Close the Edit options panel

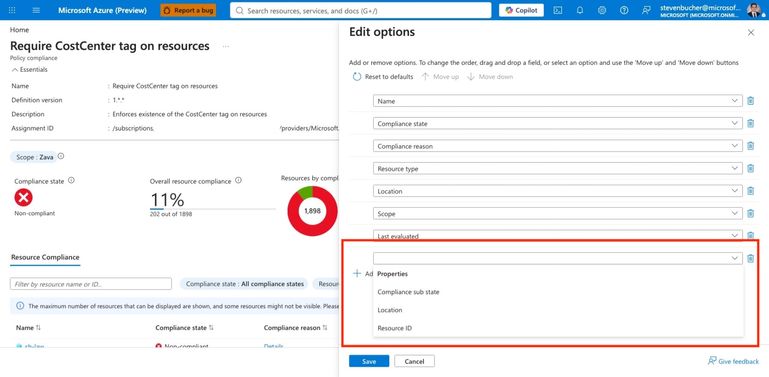click(751, 32)
